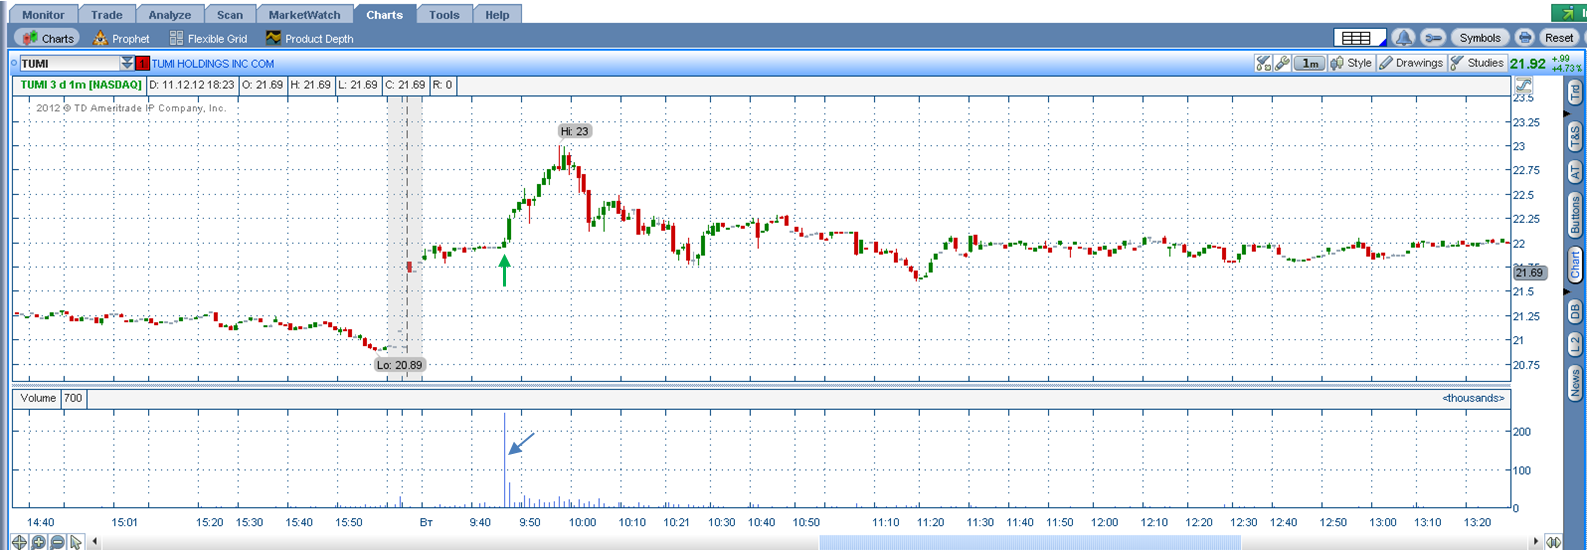The image size is (1590, 550).
Task: Change the 1m timeframe button
Action: click(1309, 63)
